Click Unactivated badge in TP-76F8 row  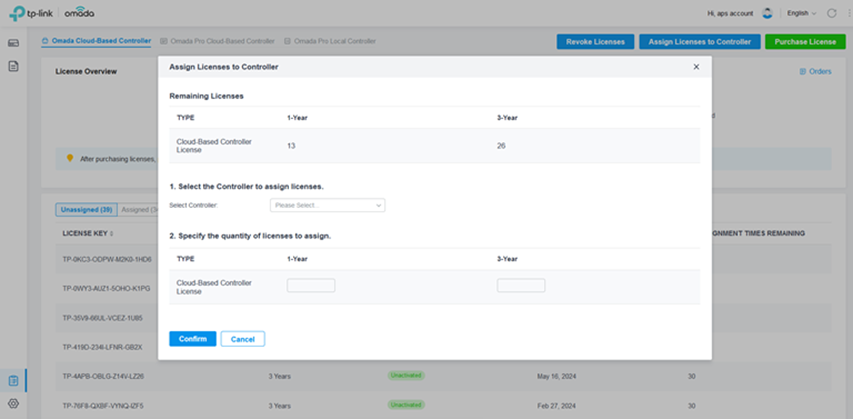[x=406, y=405]
